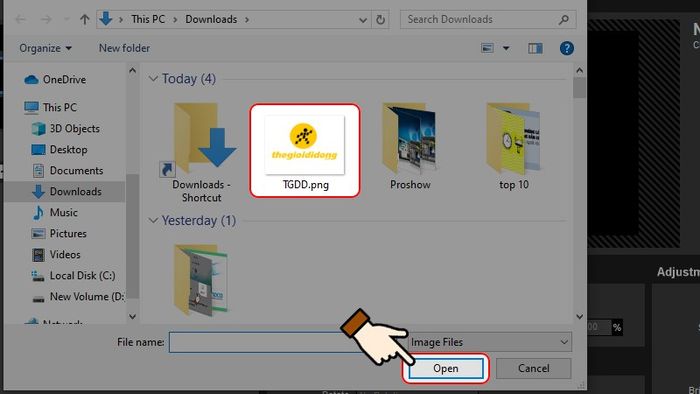Select the Proshow folder
Image resolution: width=700 pixels, height=394 pixels.
[410, 146]
